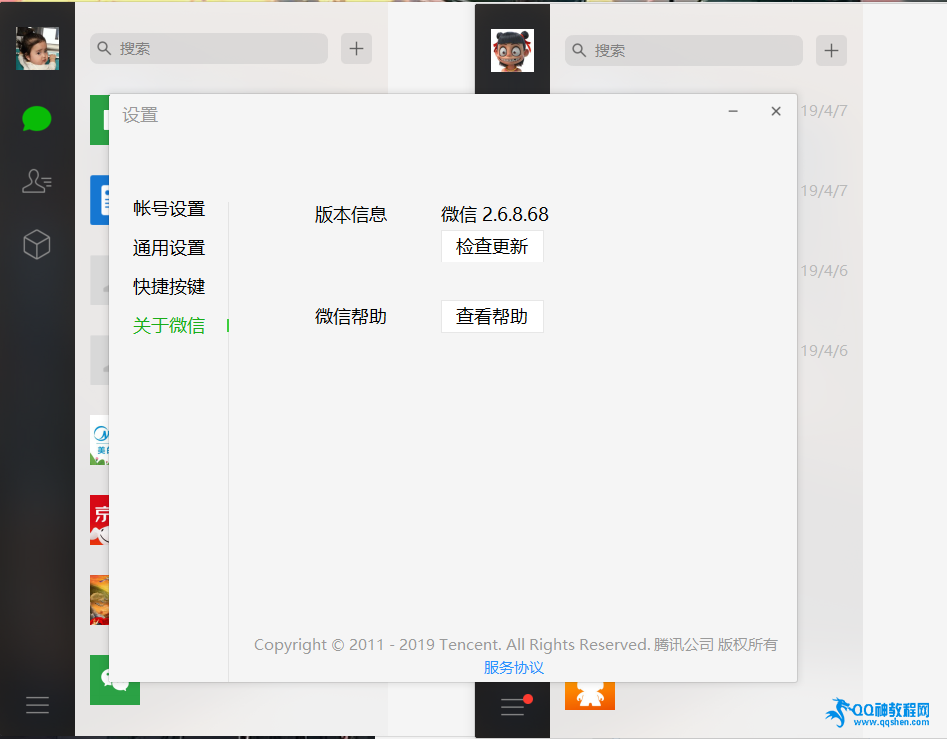Click the 版本信息 label
Viewport: 947px width, 739px height.
pyautogui.click(x=351, y=215)
